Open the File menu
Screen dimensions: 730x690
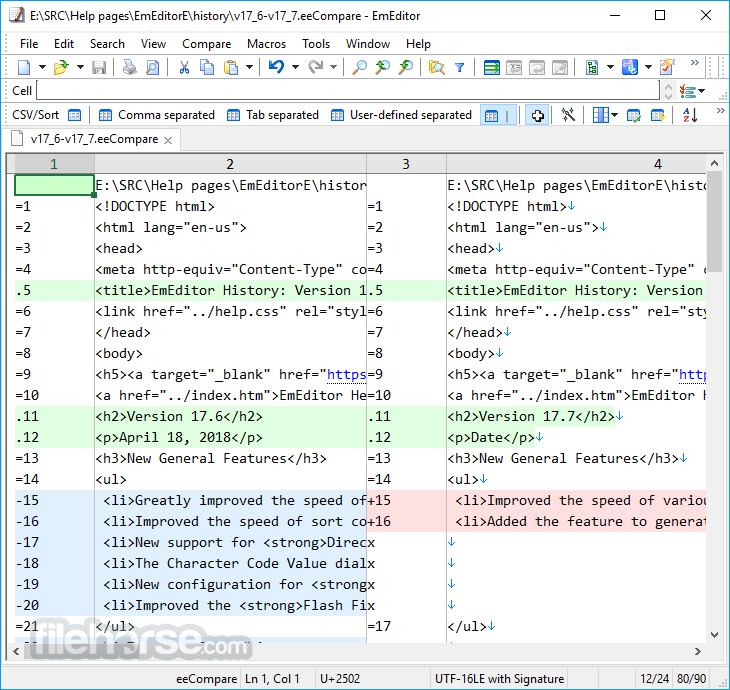[29, 44]
